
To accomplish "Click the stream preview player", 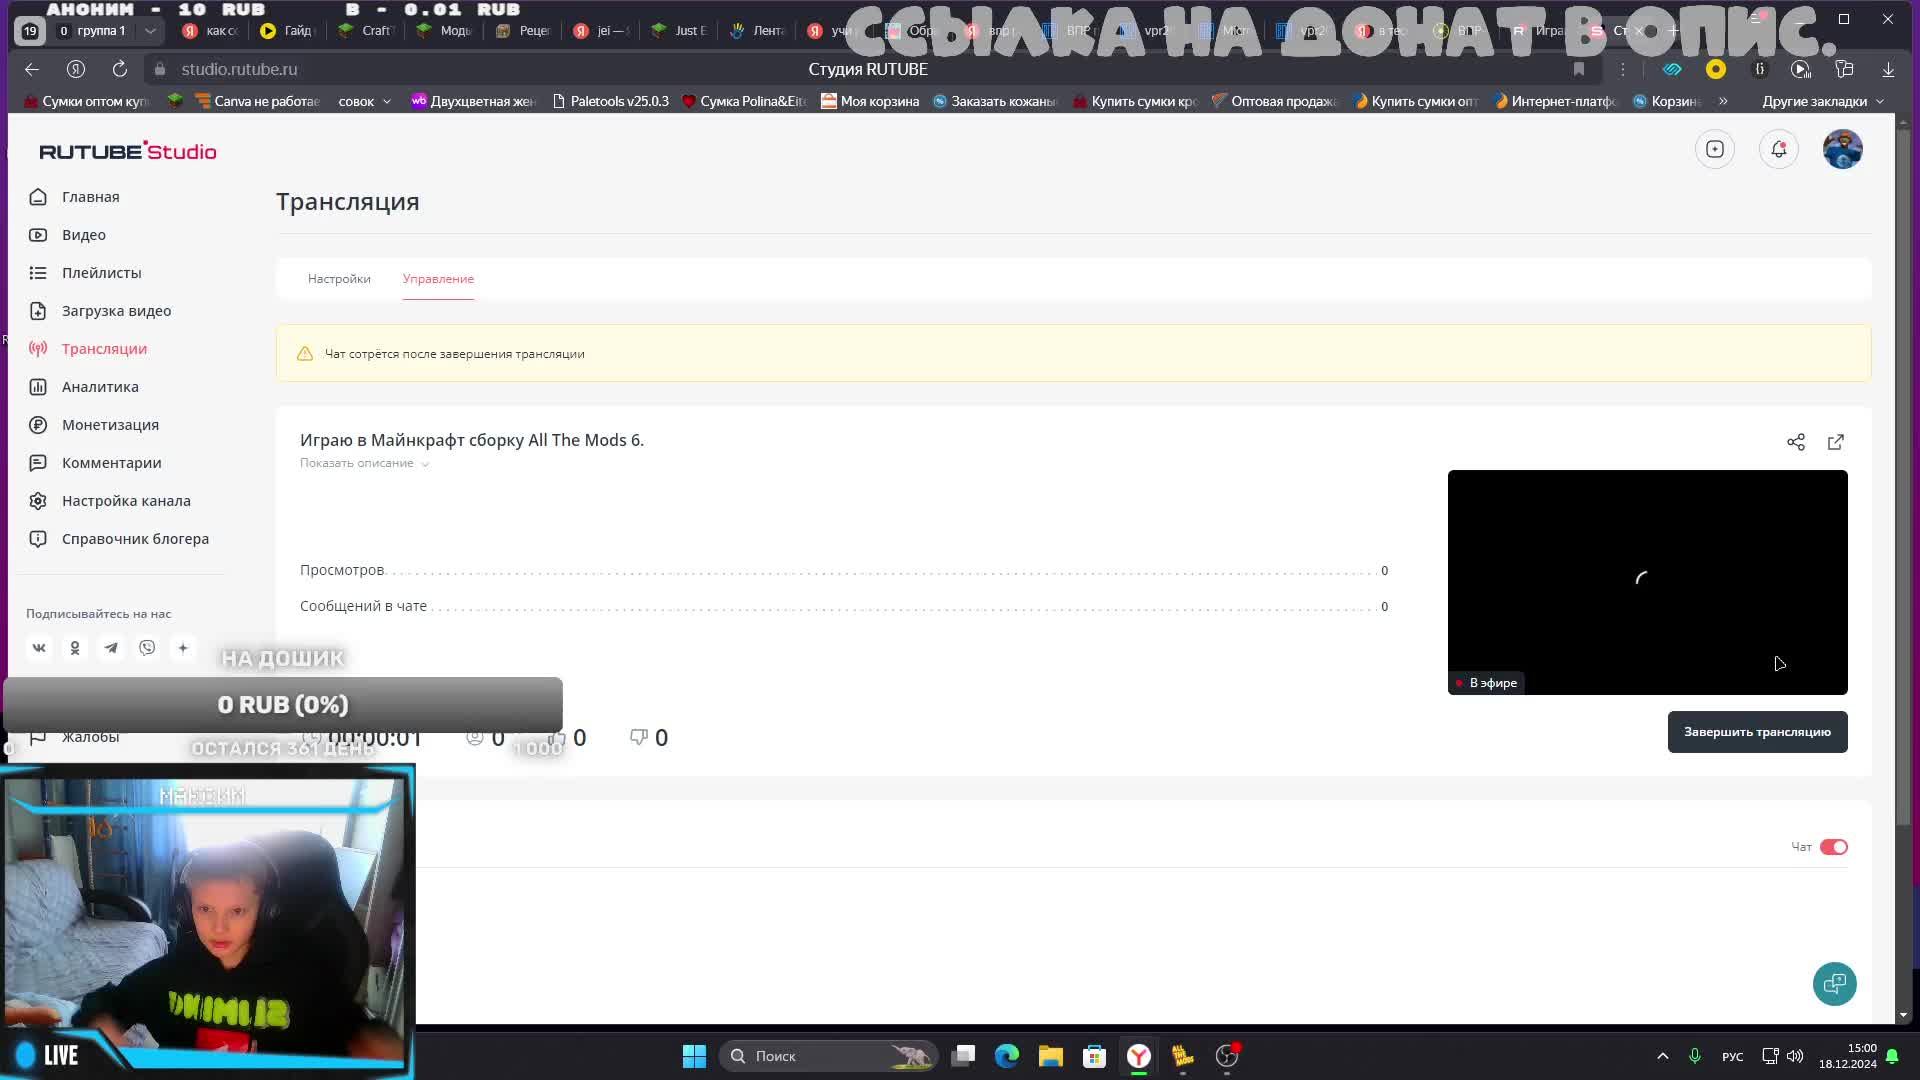I will (x=1648, y=582).
